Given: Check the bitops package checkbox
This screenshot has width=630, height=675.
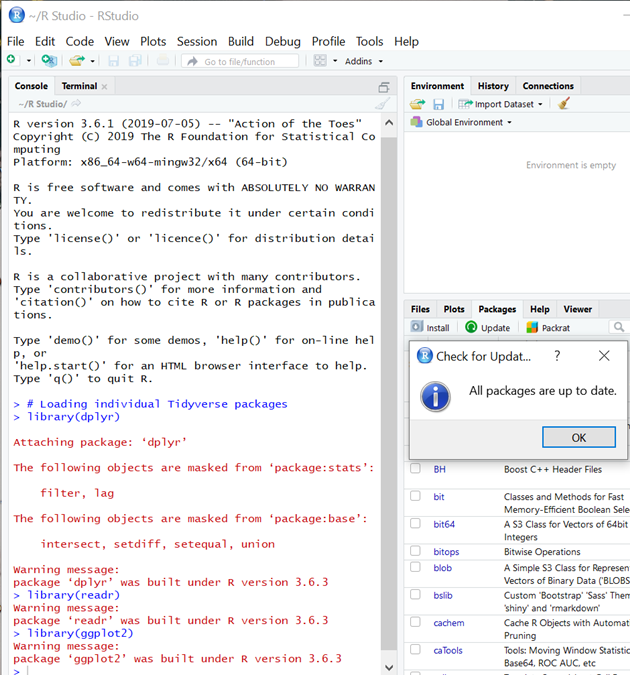Looking at the screenshot, I should click(415, 551).
